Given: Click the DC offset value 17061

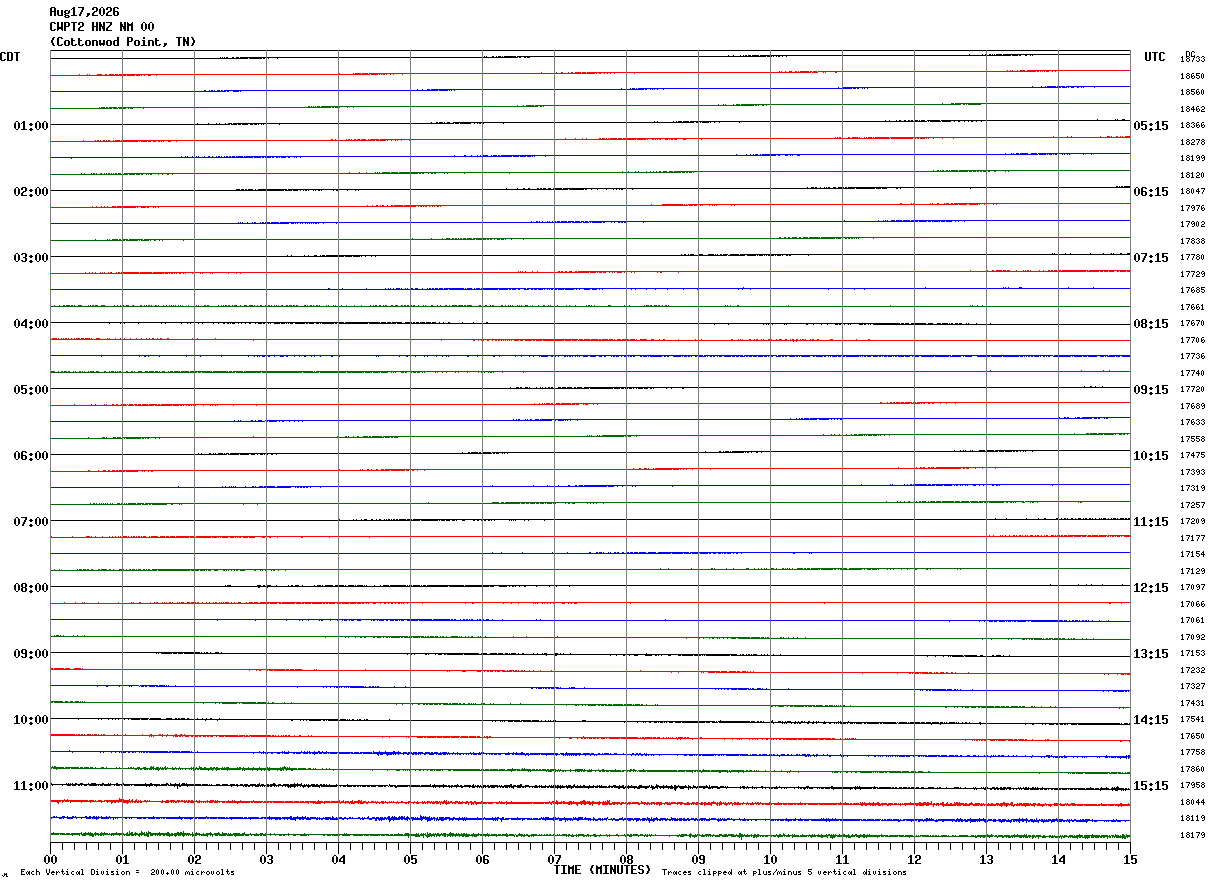Looking at the screenshot, I should point(1192,621).
